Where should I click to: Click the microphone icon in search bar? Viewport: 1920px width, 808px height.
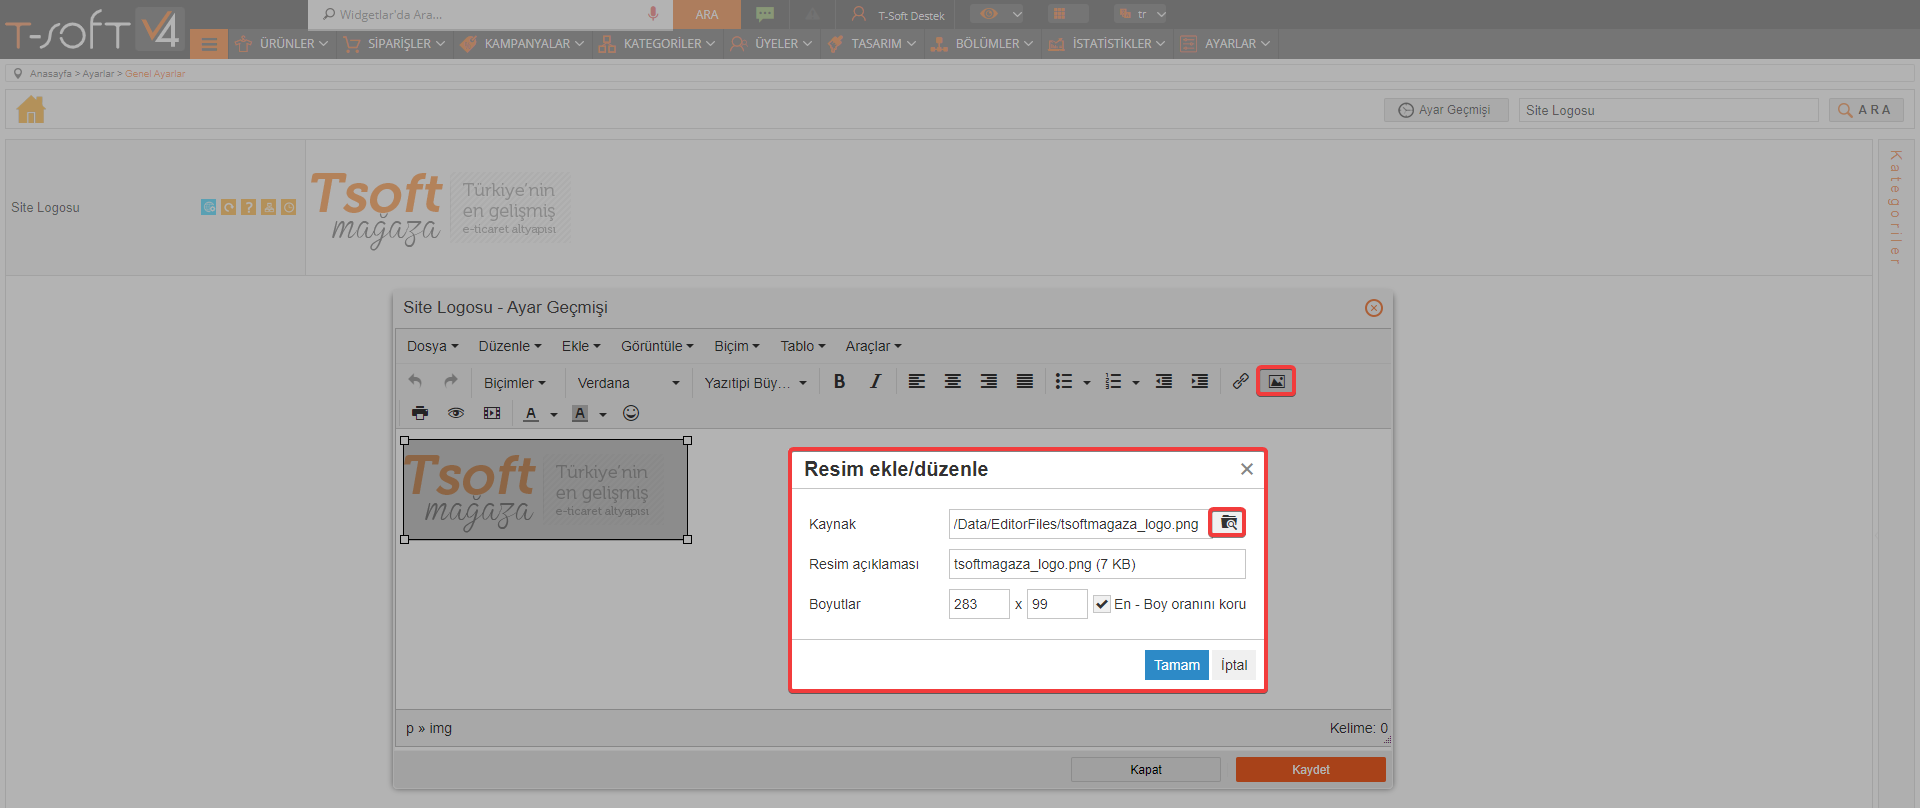pos(652,14)
